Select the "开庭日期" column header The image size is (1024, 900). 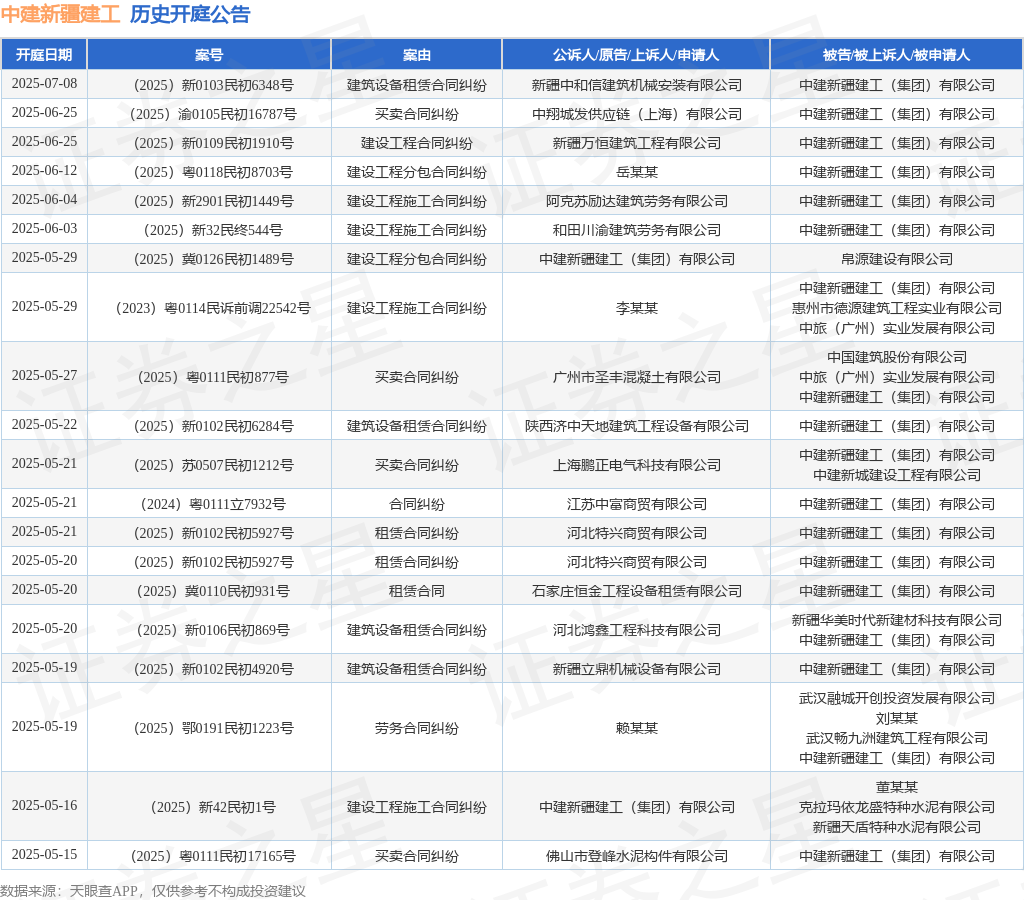(44, 55)
